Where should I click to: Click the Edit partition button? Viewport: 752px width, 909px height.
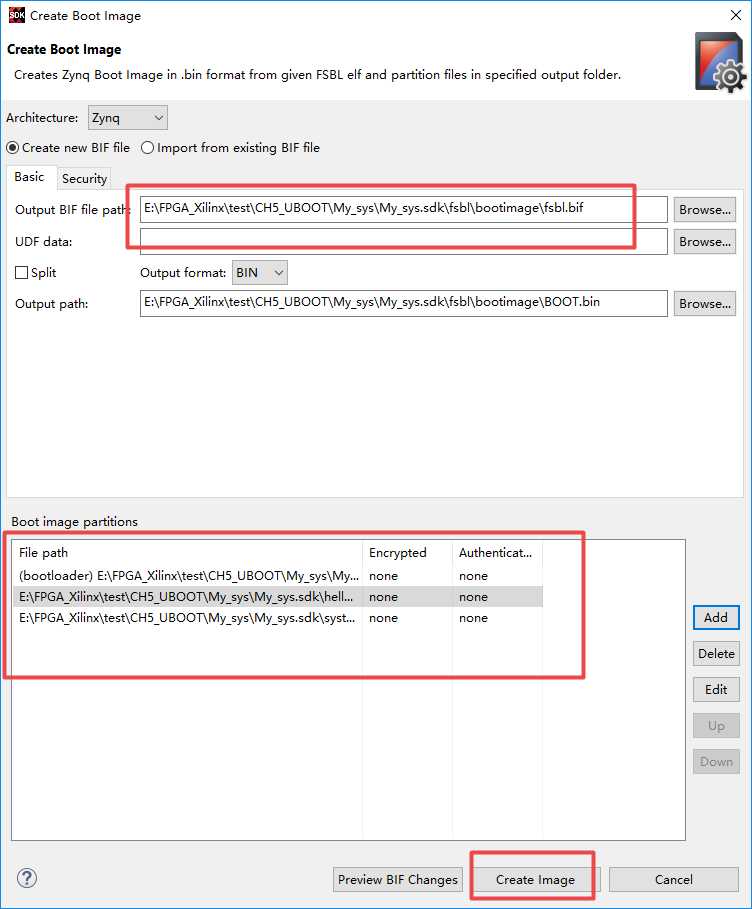tap(716, 689)
